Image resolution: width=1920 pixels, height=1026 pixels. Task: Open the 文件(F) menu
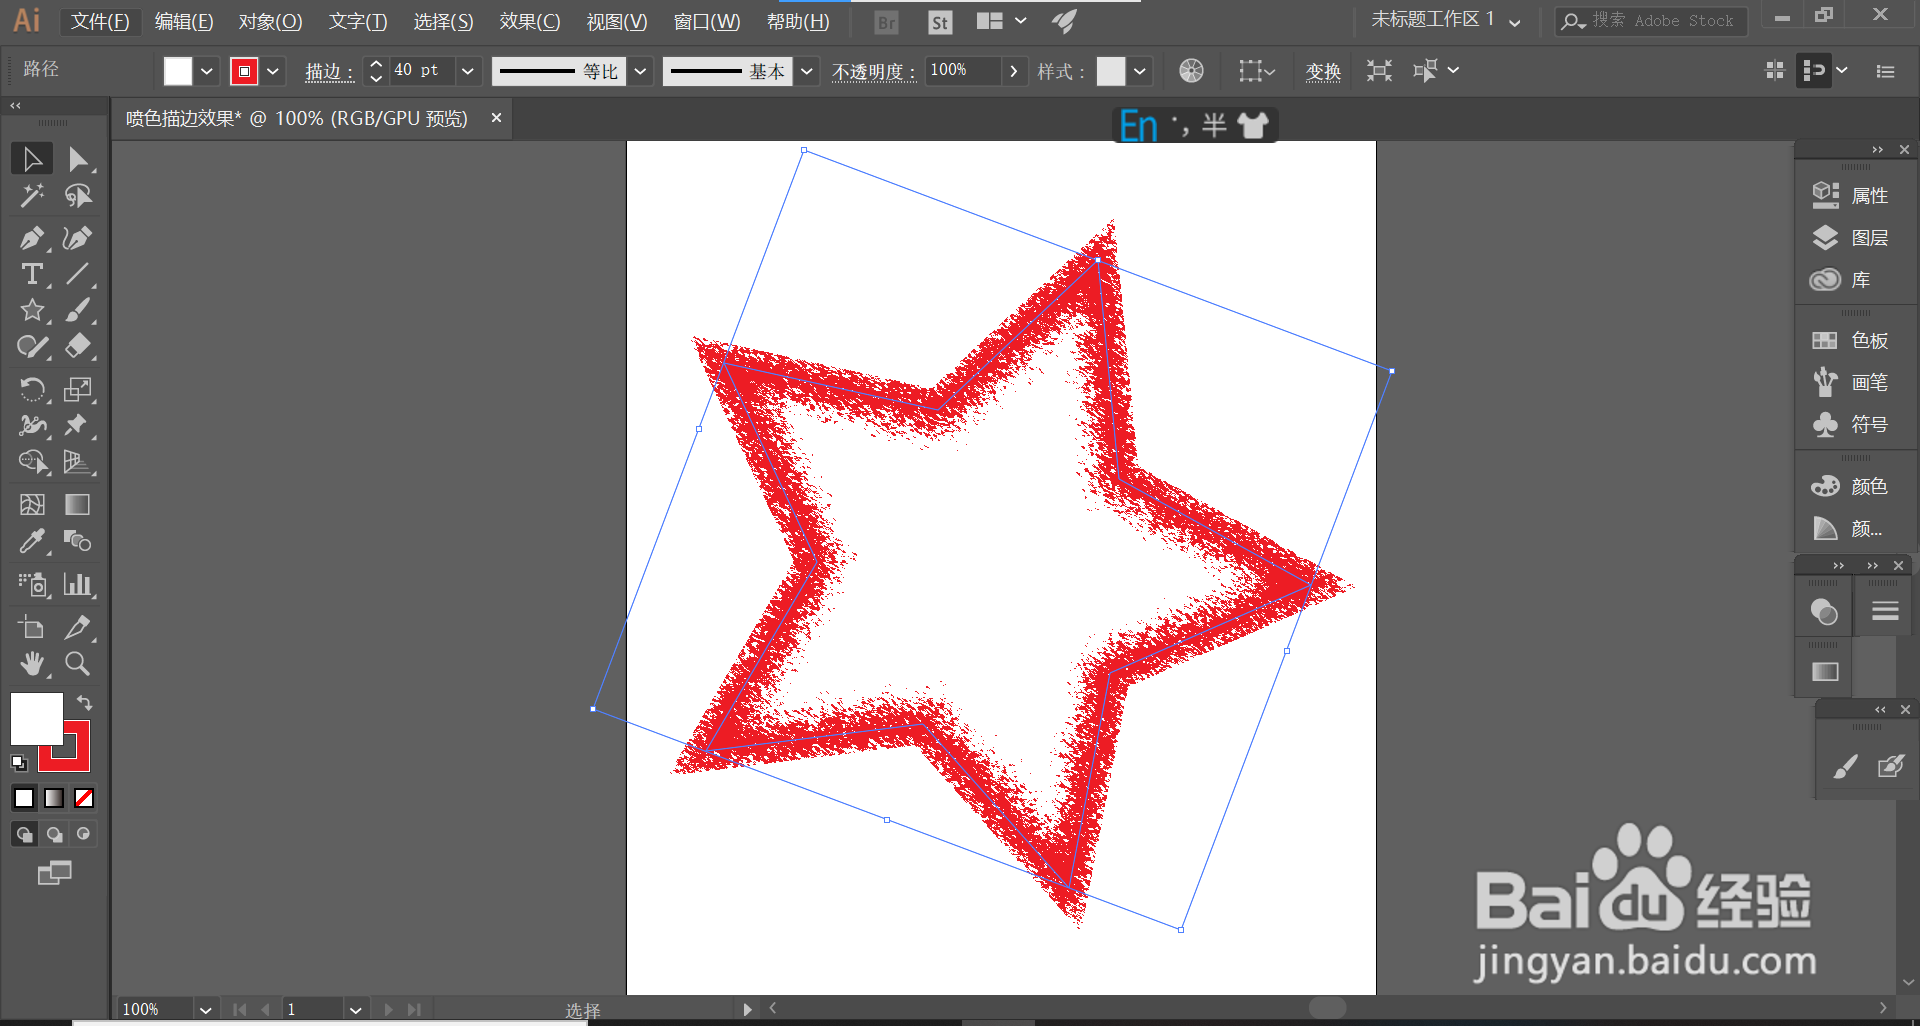point(100,21)
